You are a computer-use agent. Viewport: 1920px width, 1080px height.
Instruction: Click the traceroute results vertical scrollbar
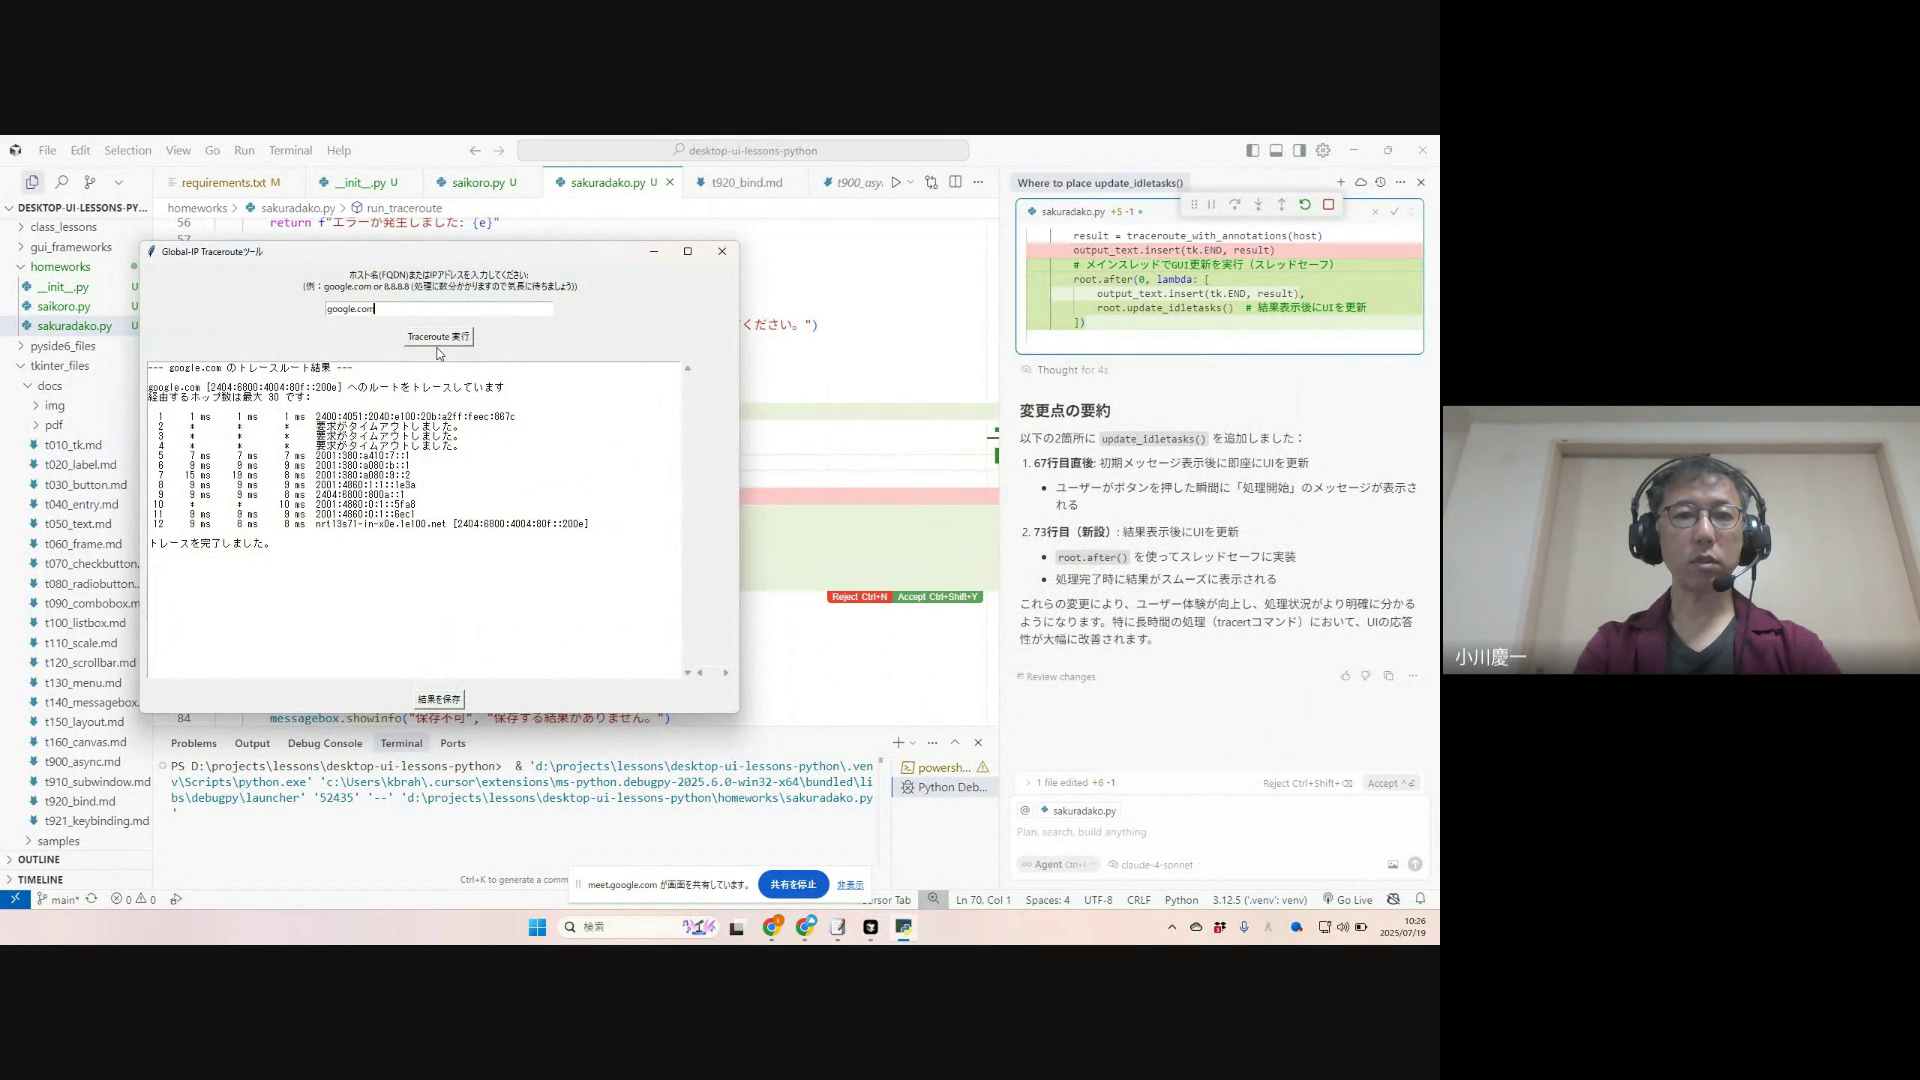(x=687, y=520)
